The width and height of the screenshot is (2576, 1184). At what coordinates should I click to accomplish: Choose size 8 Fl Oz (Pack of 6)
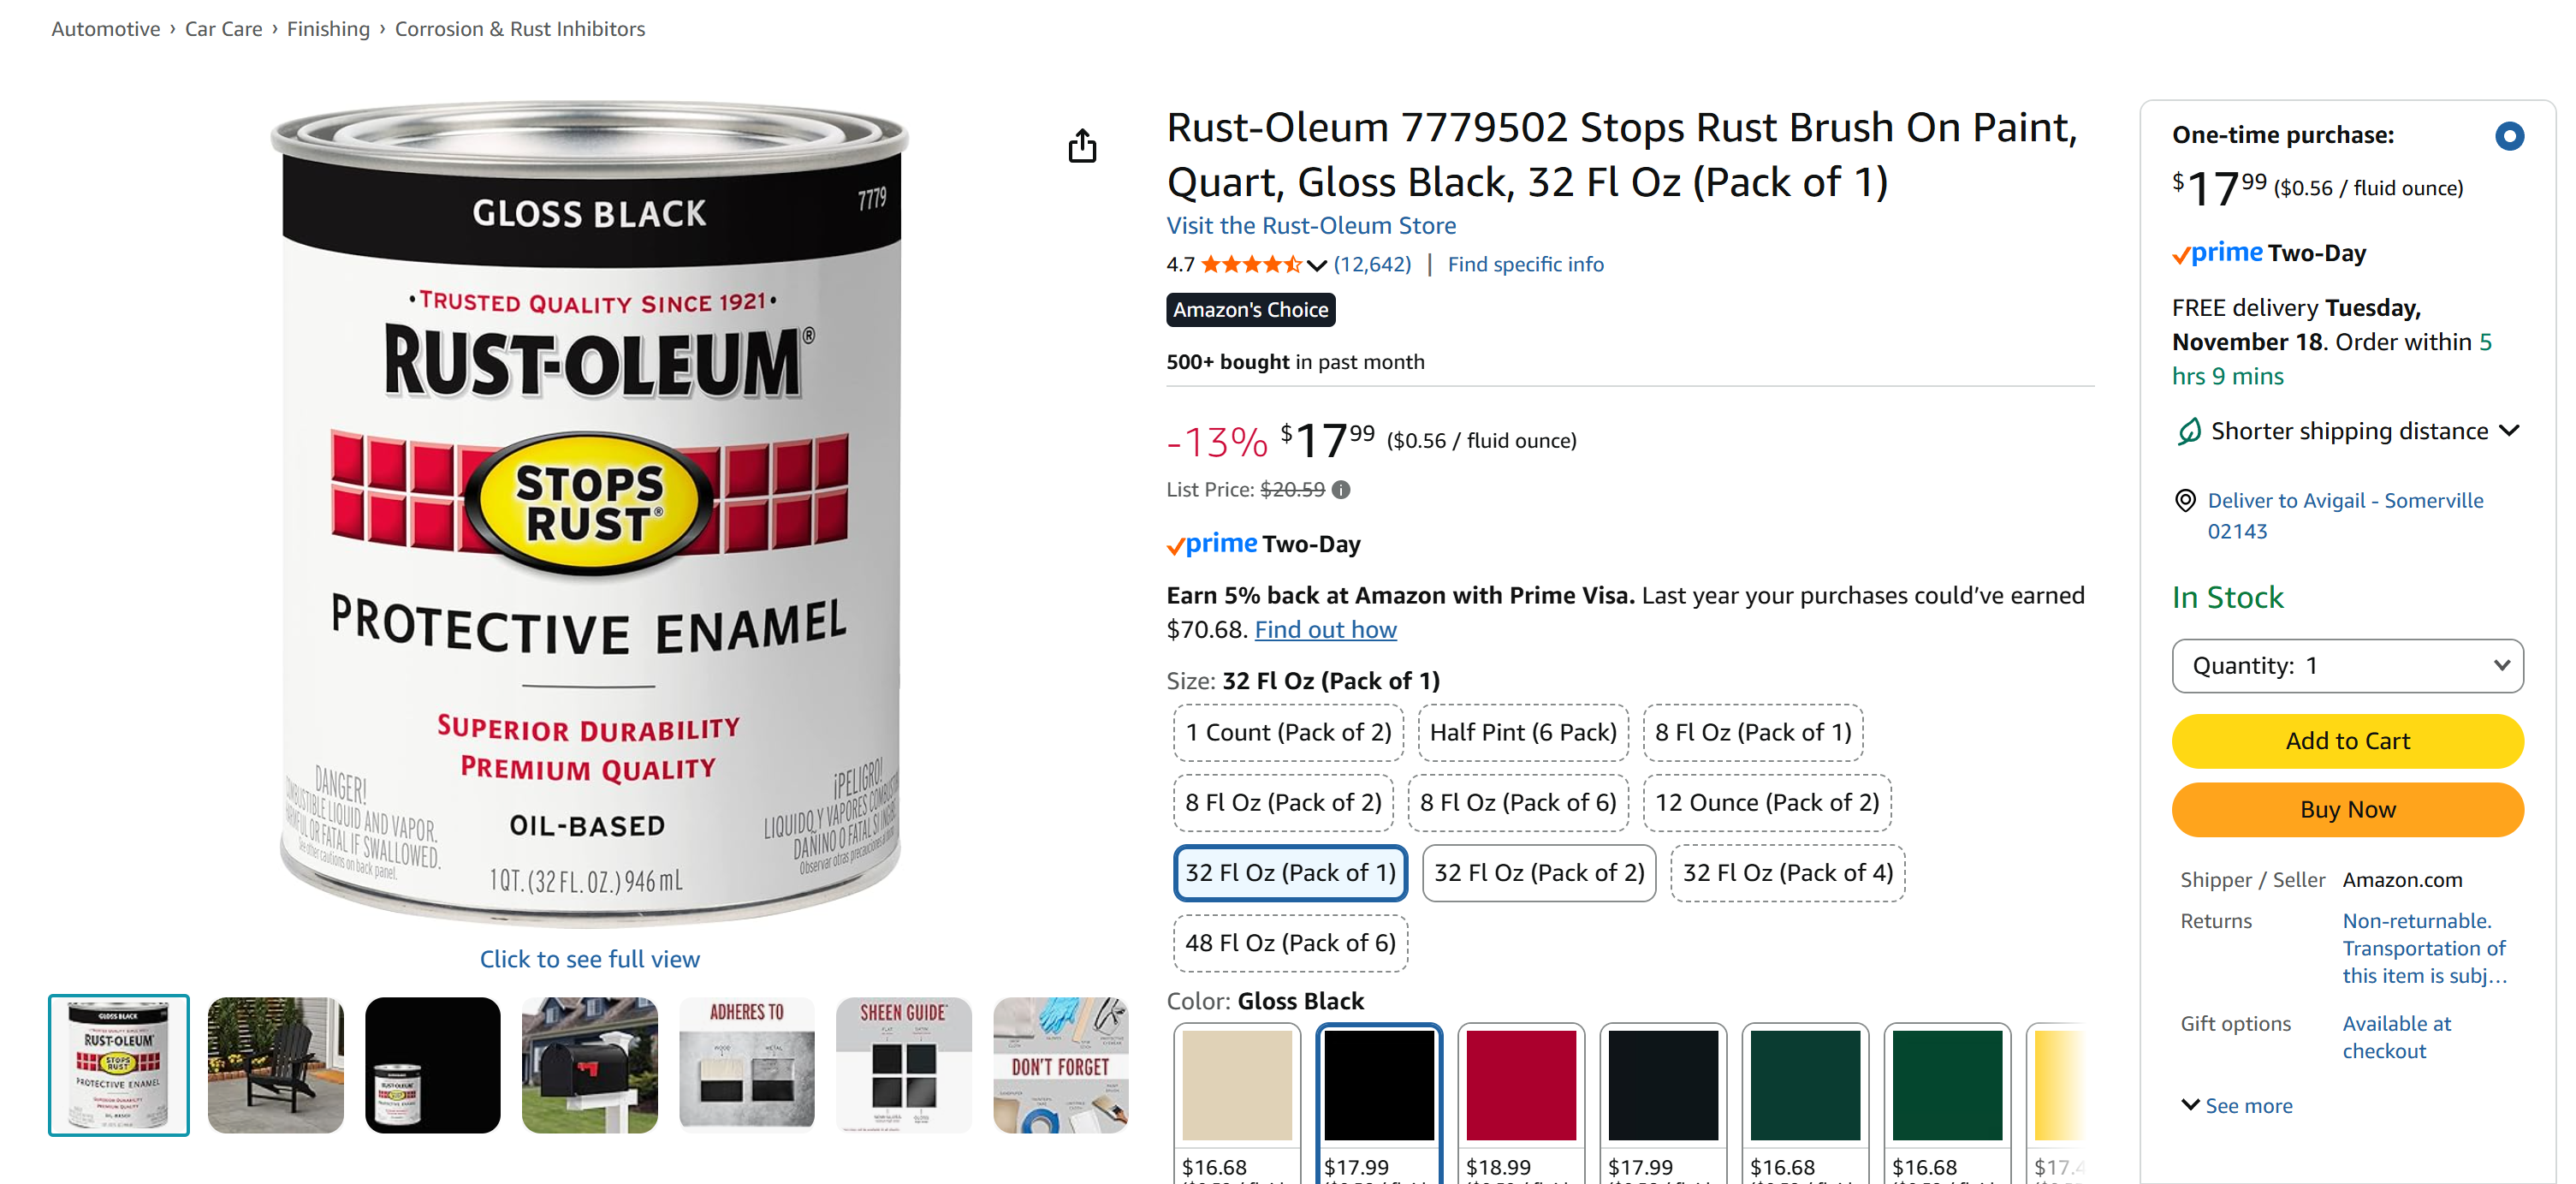[x=1517, y=803]
